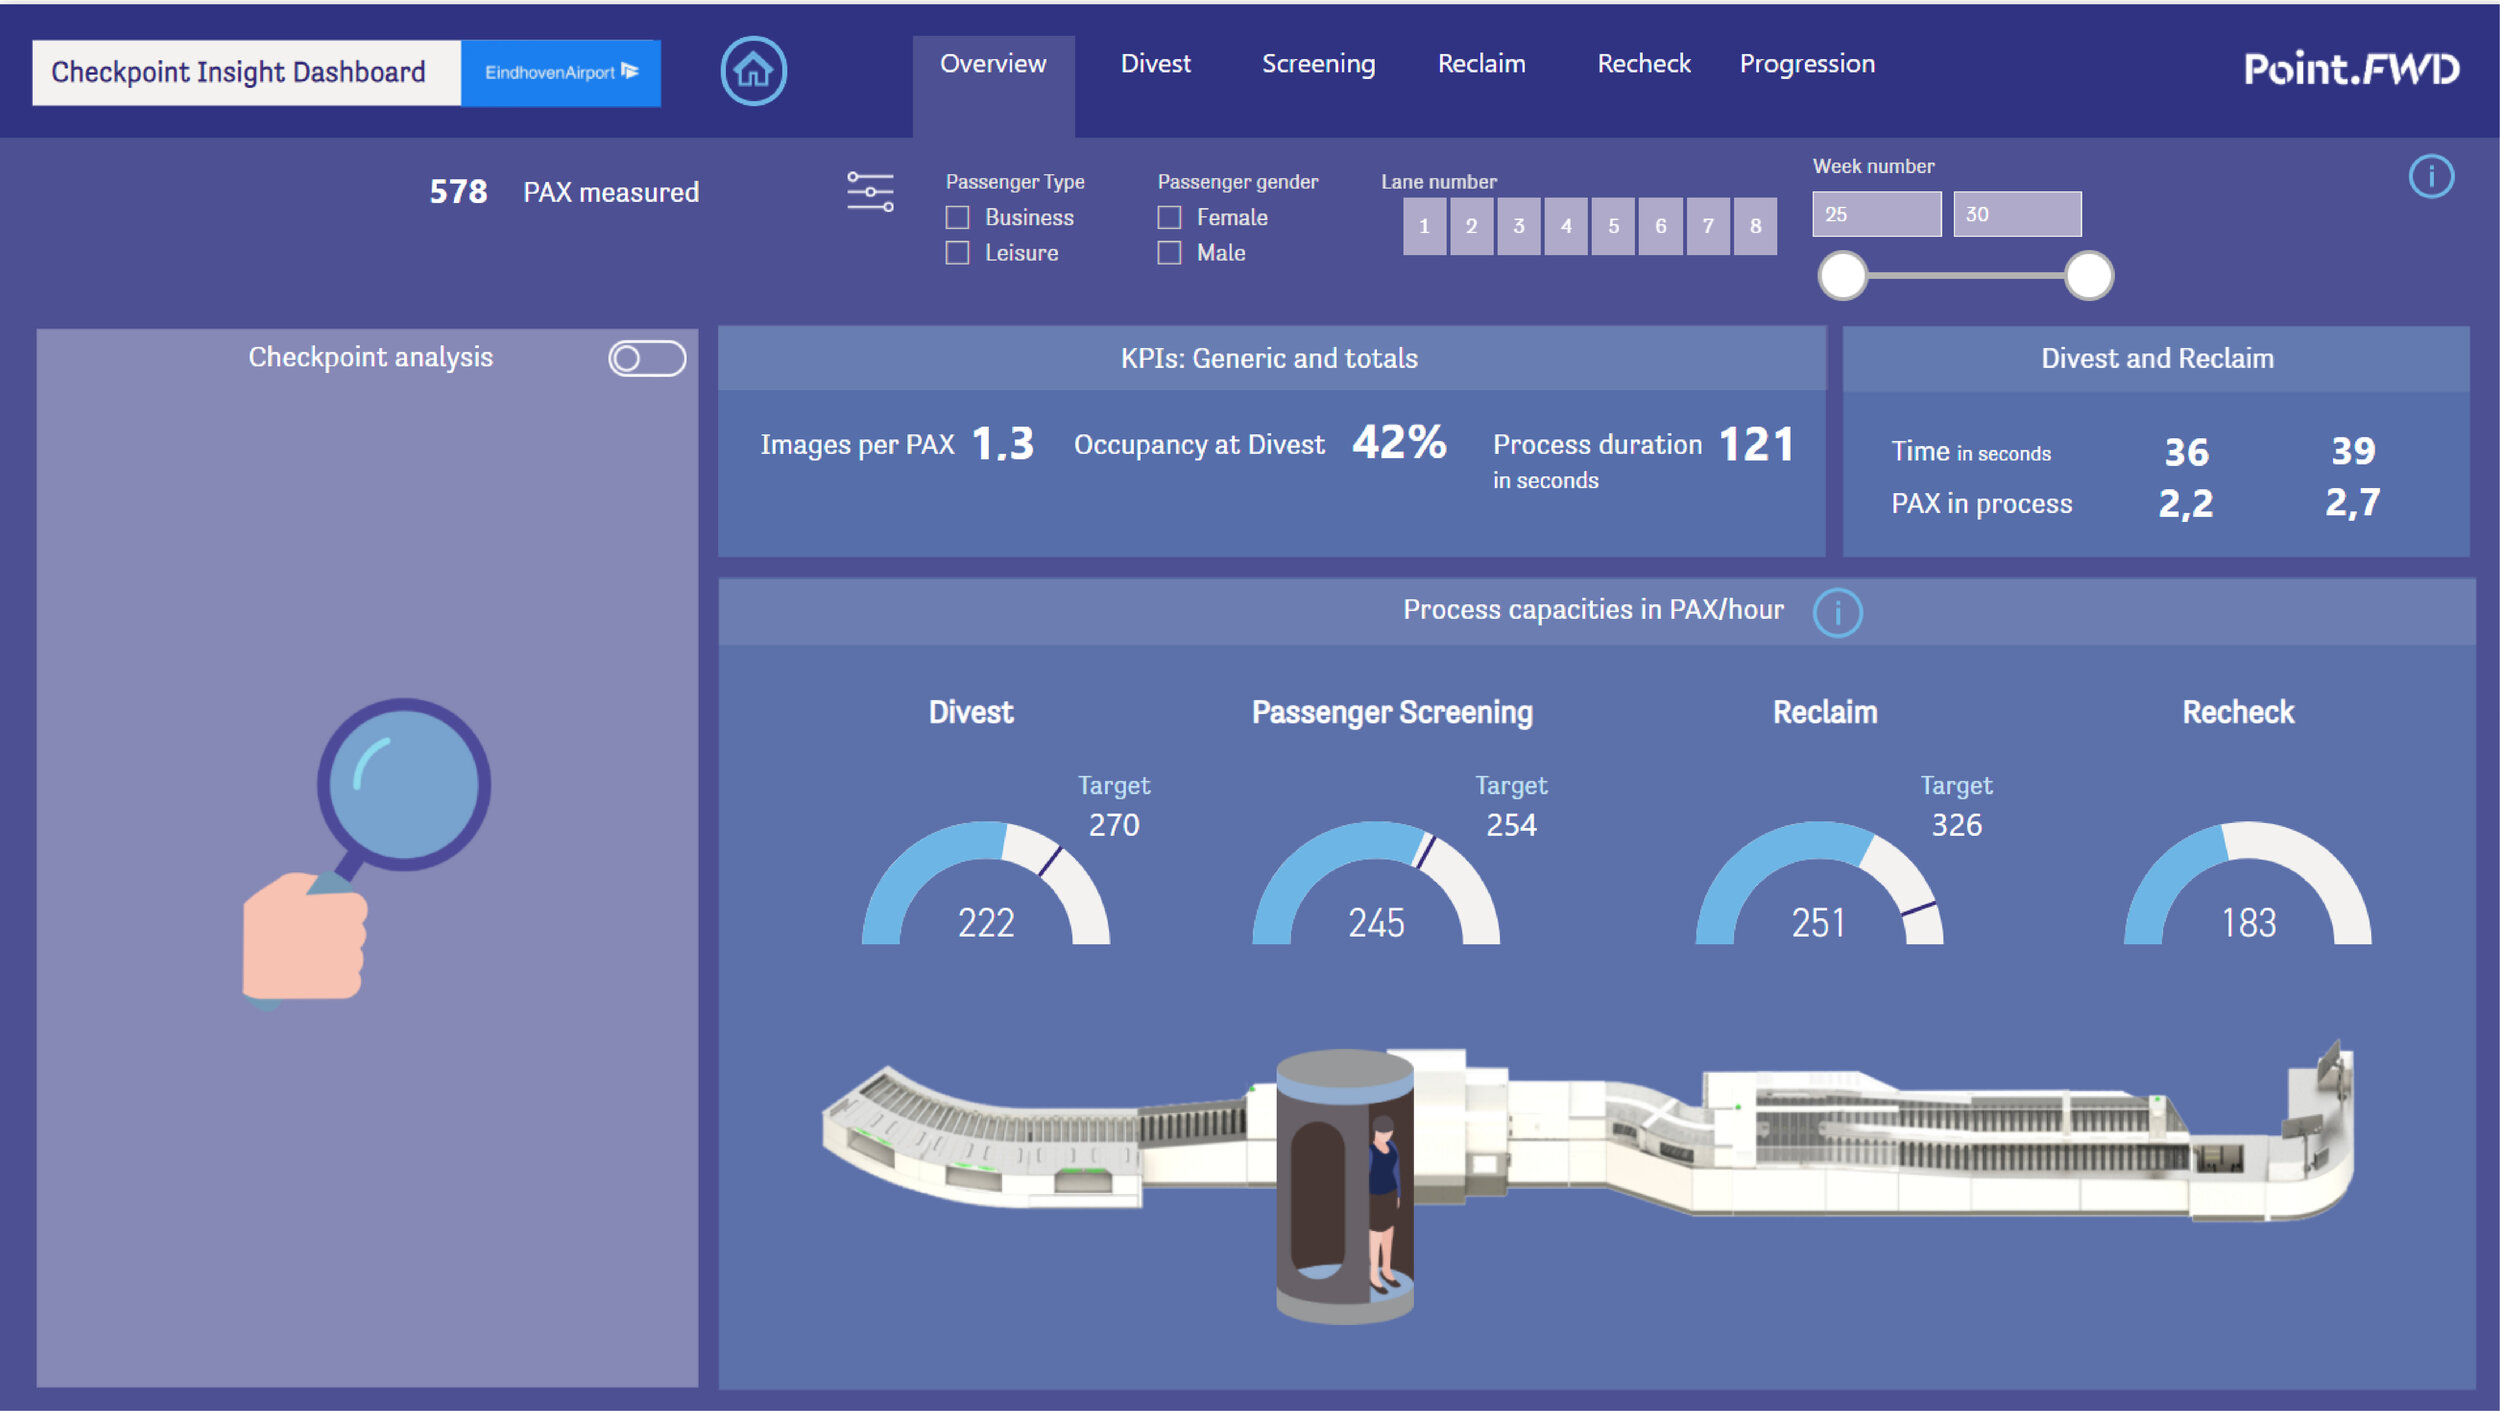Open the filter sliders icon
The height and width of the screenshot is (1411, 2500).
click(870, 192)
